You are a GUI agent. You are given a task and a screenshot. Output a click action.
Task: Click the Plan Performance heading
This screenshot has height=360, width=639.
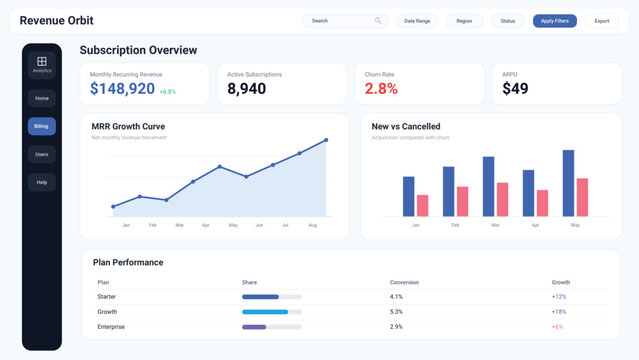click(x=128, y=262)
